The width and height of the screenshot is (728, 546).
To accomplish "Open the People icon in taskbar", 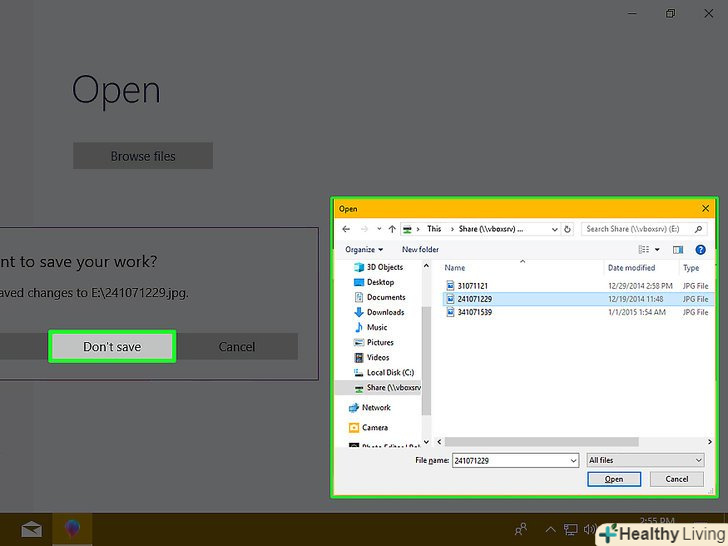I will point(521,529).
